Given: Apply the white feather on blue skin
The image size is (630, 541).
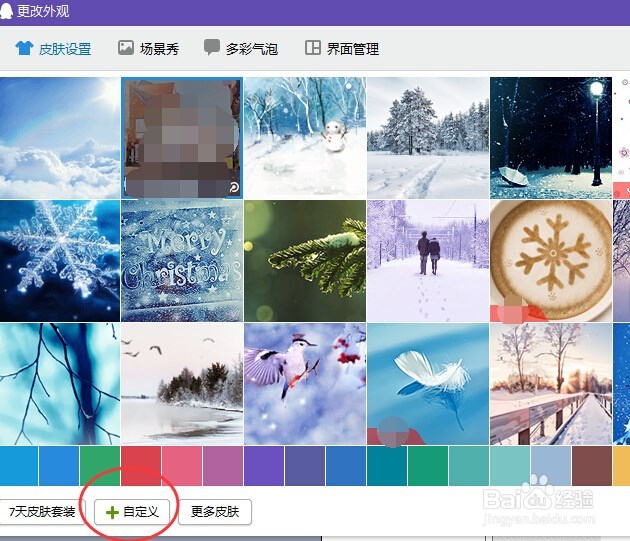Looking at the screenshot, I should point(428,384).
